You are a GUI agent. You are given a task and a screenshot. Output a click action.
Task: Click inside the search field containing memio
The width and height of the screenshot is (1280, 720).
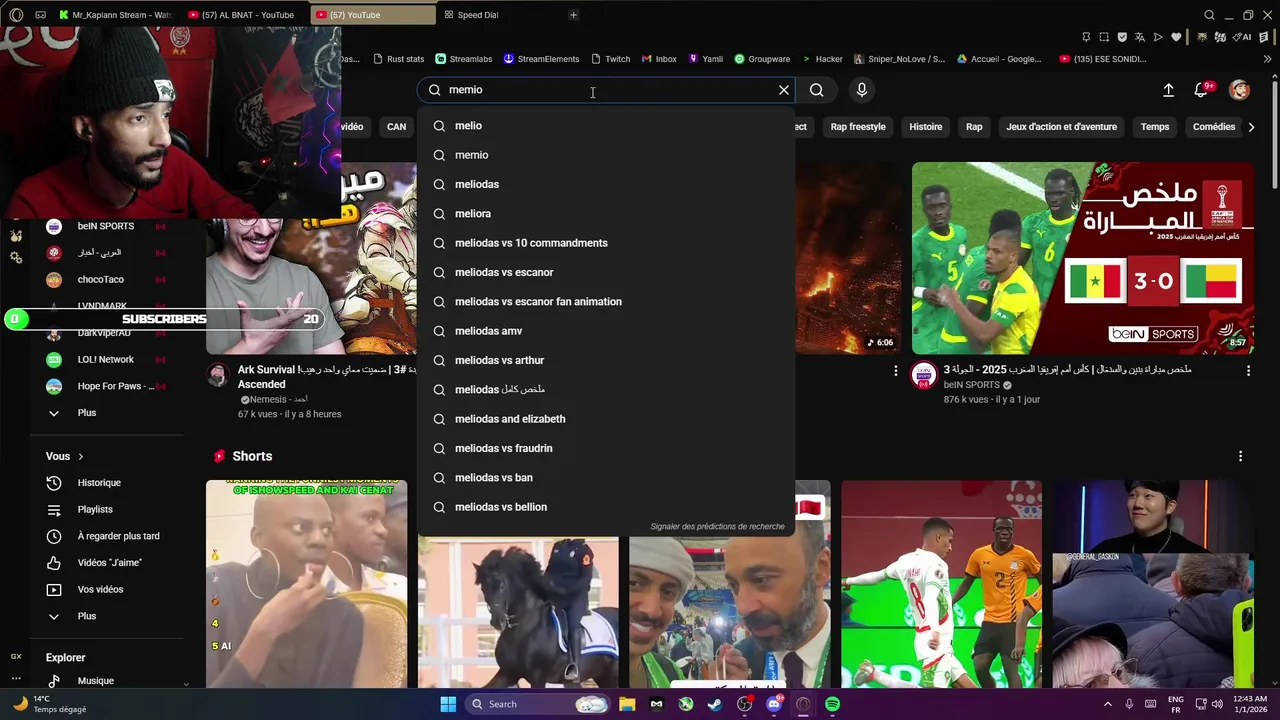605,90
